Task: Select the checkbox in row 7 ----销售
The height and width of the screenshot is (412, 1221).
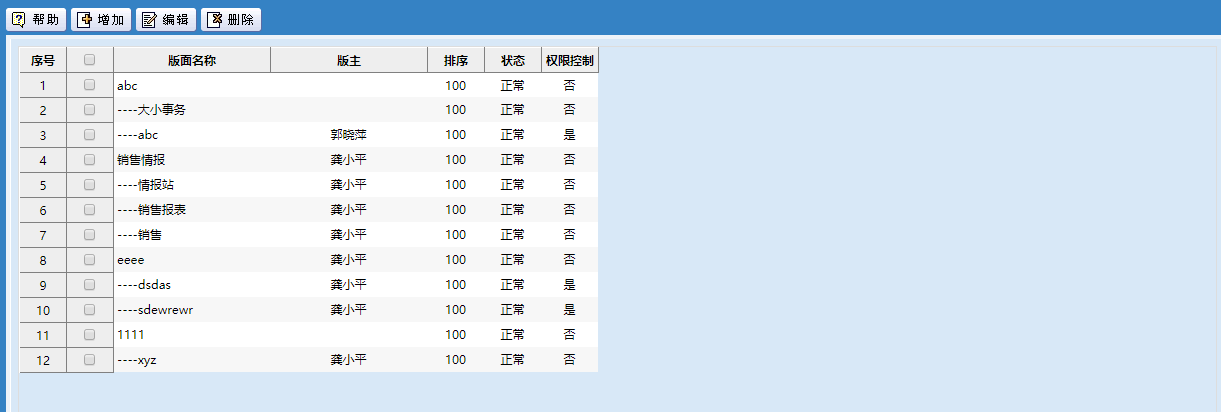Action: 90,235
